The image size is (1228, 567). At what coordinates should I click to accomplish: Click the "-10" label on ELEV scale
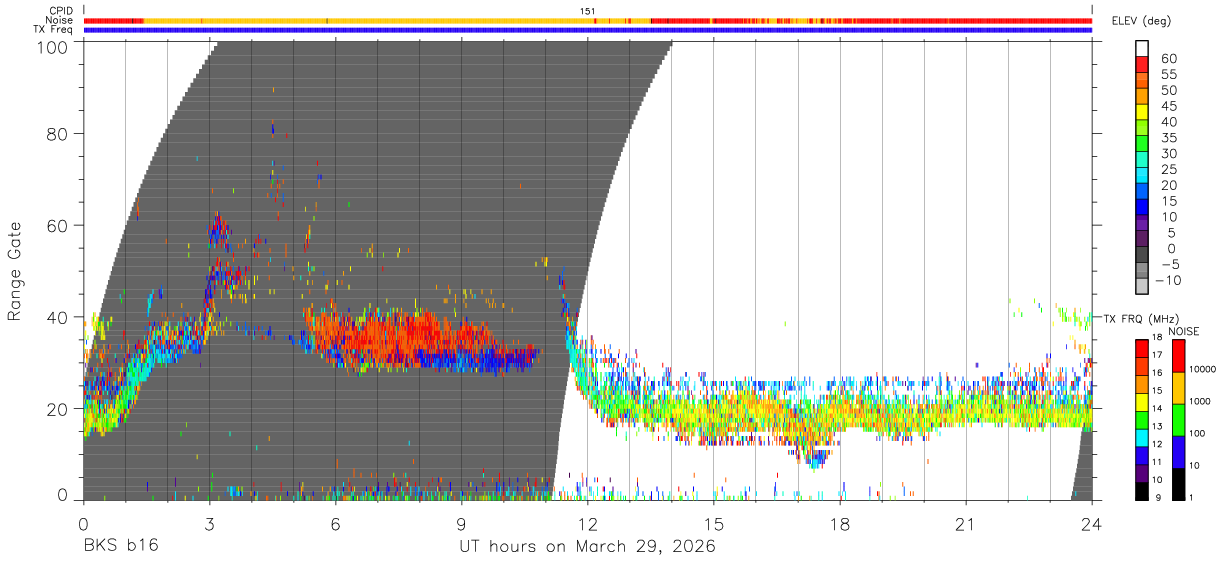coord(1168,280)
